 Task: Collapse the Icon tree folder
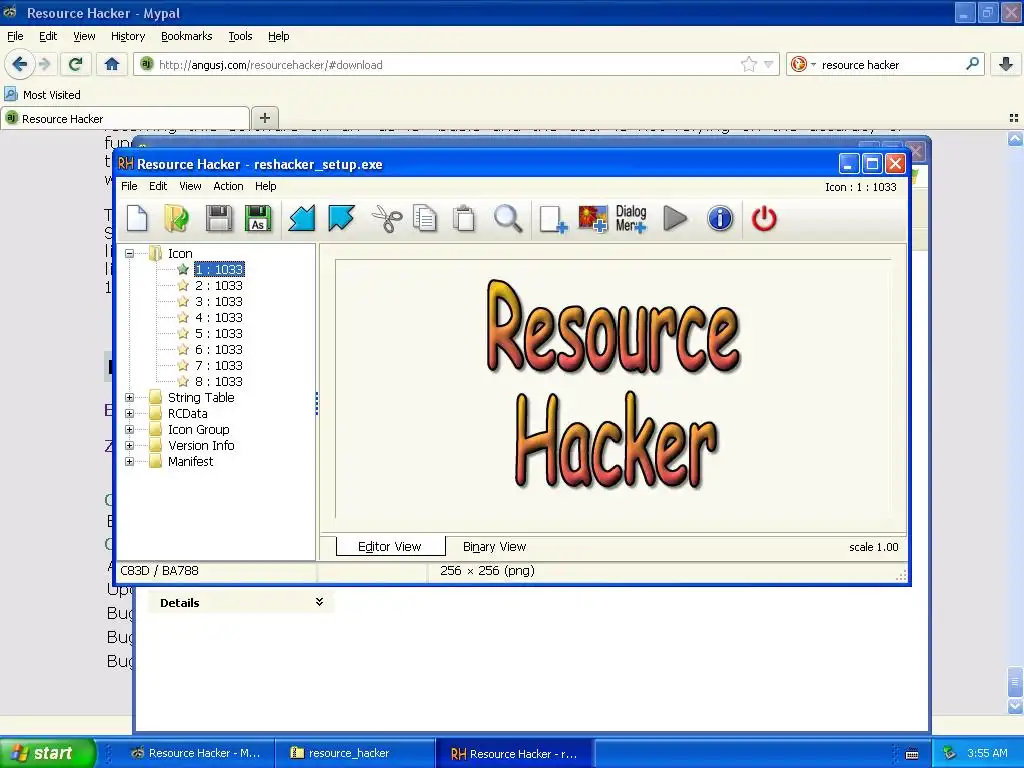(x=129, y=253)
